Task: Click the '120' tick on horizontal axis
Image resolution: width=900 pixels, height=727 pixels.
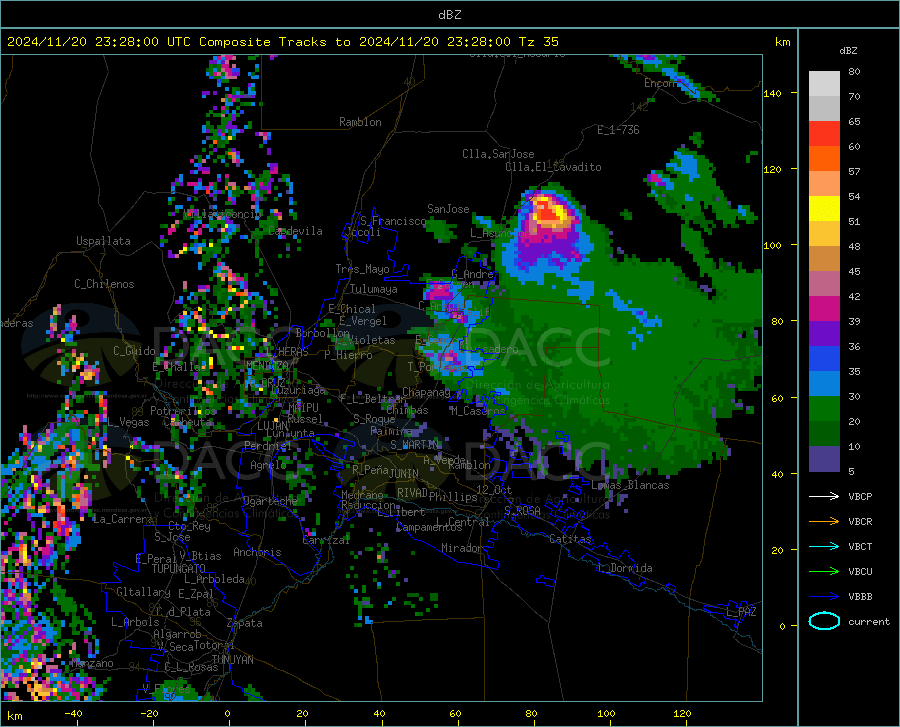Action: coord(682,713)
